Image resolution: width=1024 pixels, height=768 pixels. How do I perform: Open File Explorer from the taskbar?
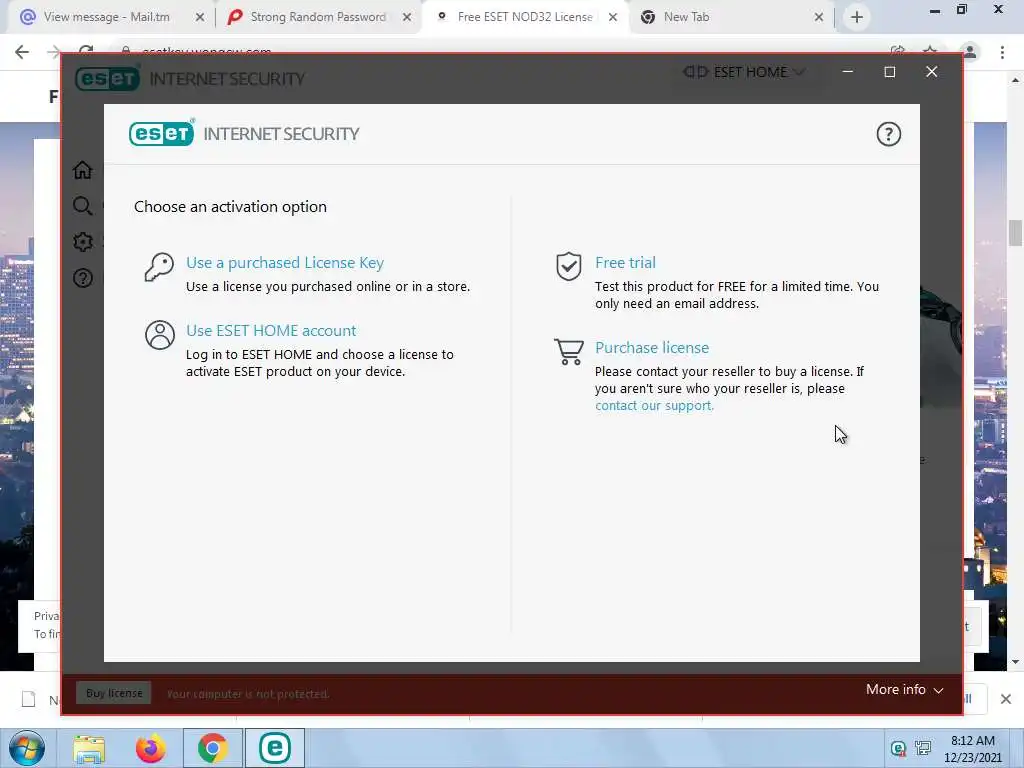pyautogui.click(x=89, y=748)
